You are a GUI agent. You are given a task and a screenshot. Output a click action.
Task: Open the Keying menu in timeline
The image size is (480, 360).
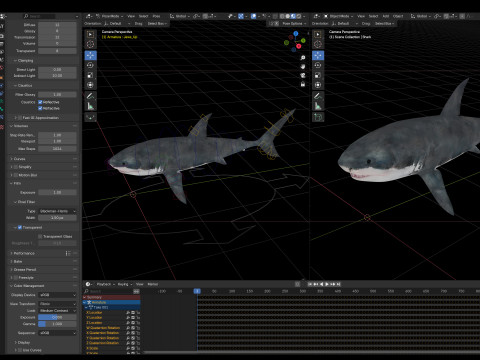tap(125, 284)
